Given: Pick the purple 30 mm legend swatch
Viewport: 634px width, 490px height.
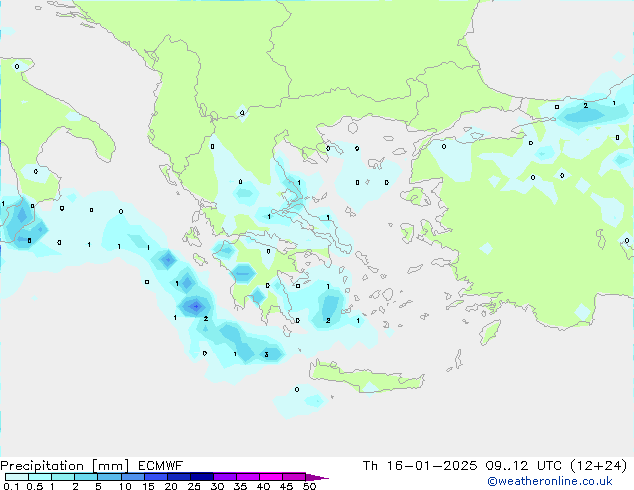Looking at the screenshot, I should click(x=225, y=476).
